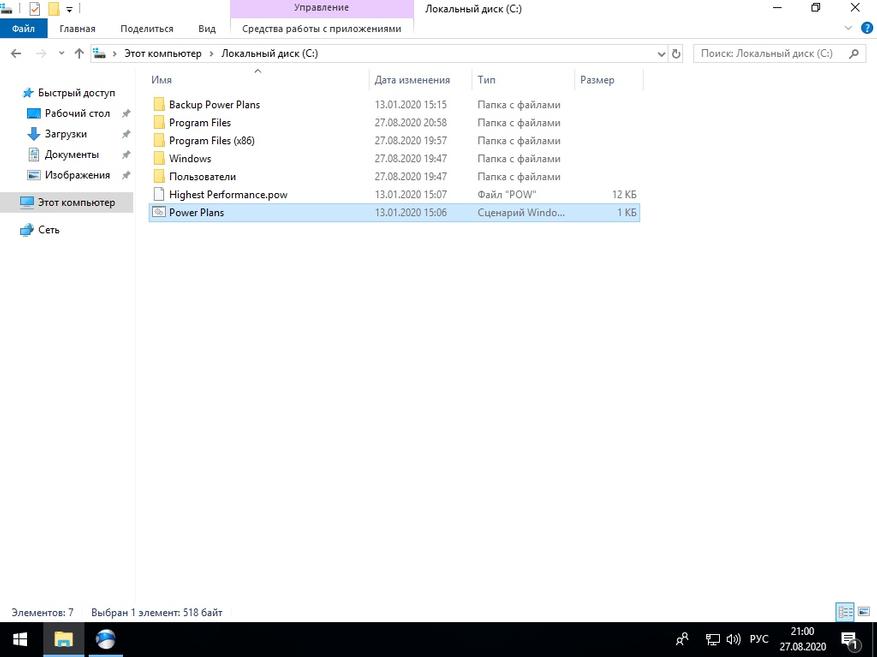This screenshot has width=877, height=657.
Task: Go back with the left arrow button
Action: pos(16,54)
